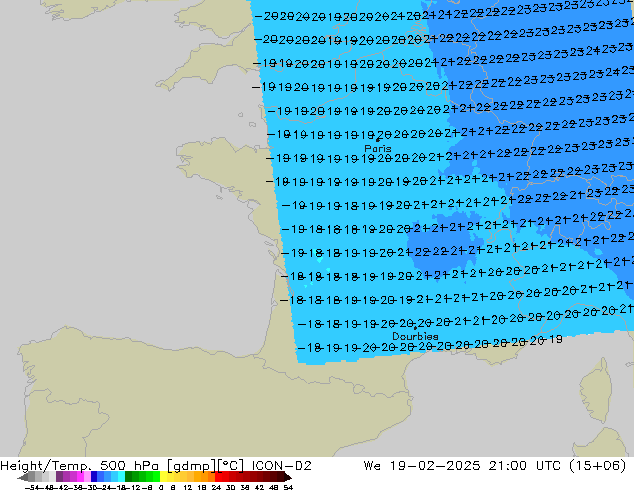This screenshot has height=490, width=634.
Task: Select the Dourbies marker dot on map
Action: (415, 328)
